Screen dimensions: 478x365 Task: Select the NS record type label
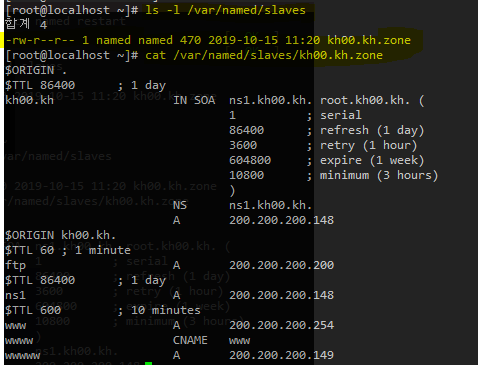180,205
